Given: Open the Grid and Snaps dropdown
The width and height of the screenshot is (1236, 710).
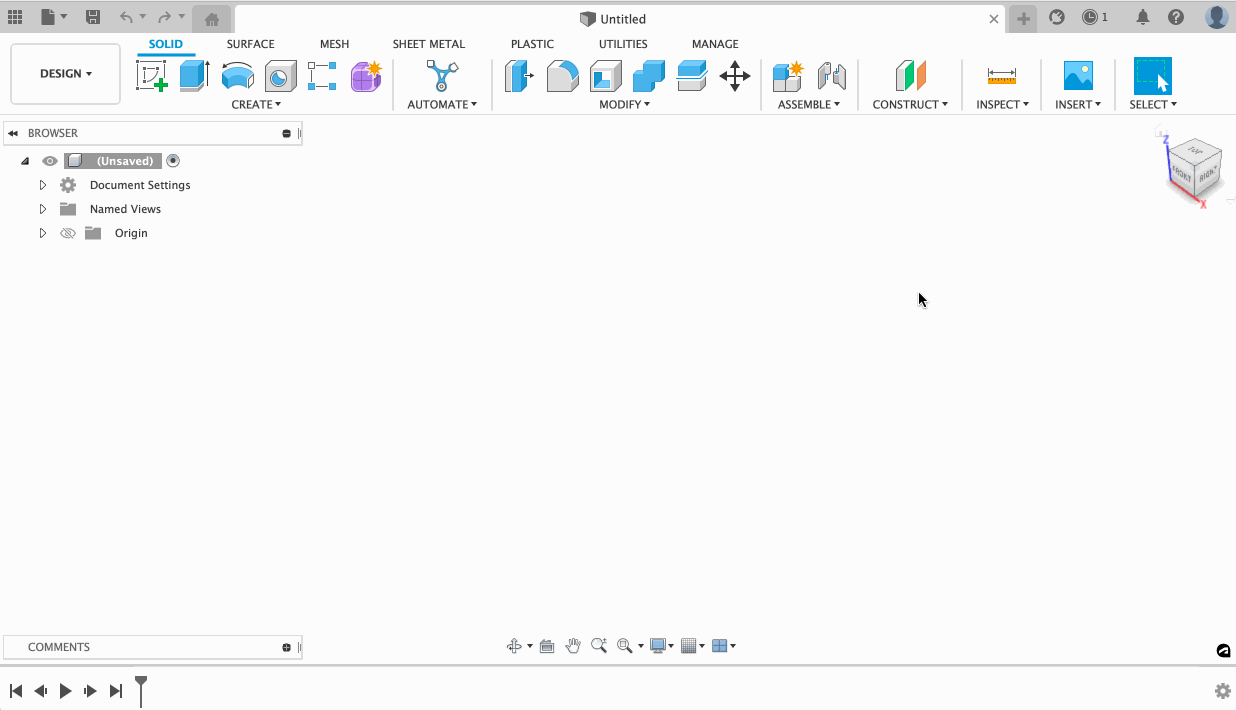Looking at the screenshot, I should point(692,646).
